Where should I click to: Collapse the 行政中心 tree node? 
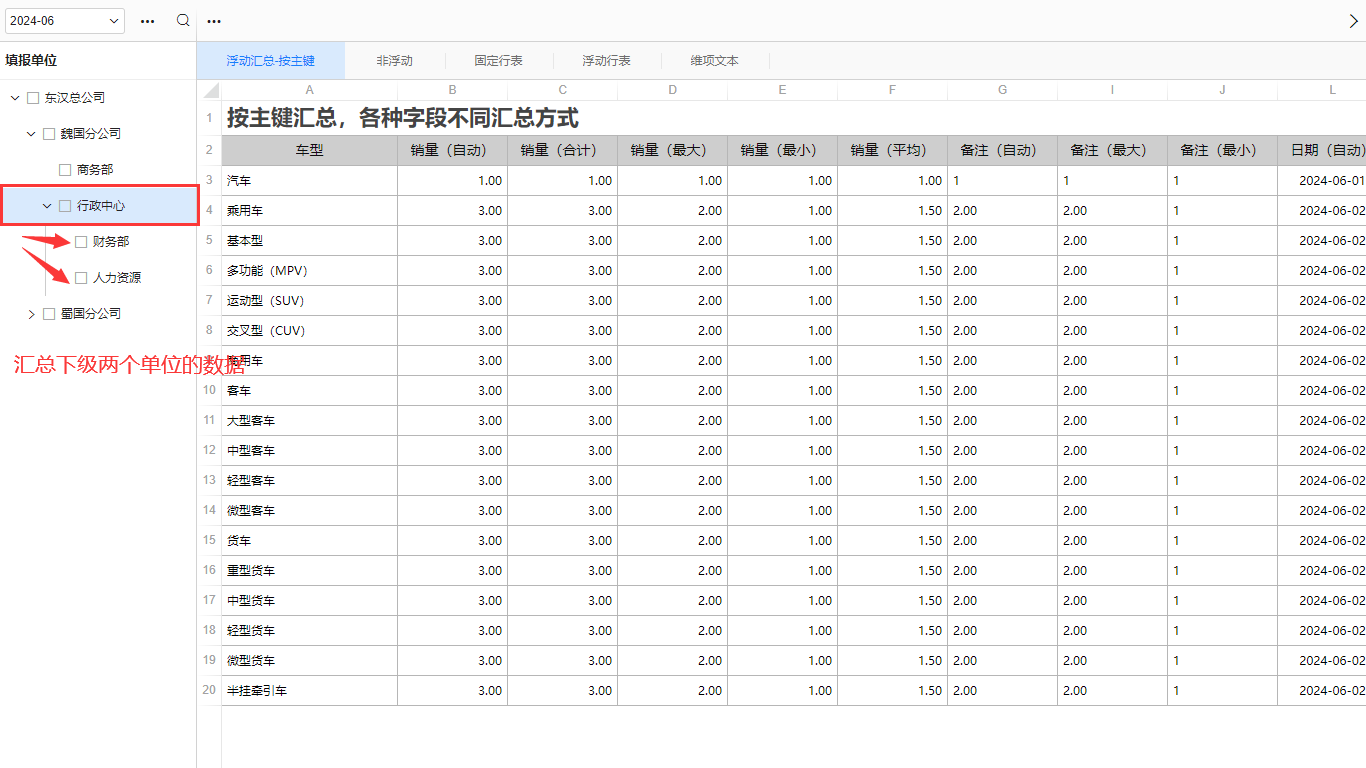47,206
